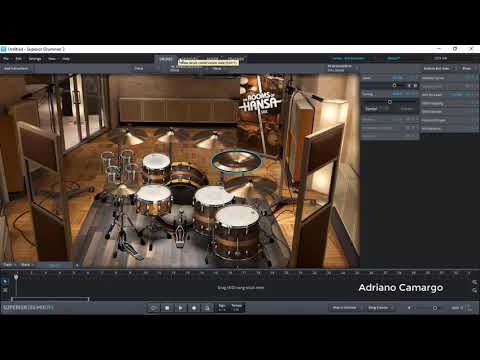
Task: Open the Edit menu
Action: [x=19, y=59]
